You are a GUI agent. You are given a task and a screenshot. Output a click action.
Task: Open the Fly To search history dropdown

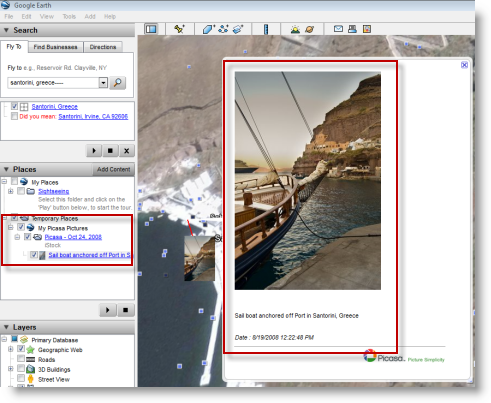[x=103, y=83]
